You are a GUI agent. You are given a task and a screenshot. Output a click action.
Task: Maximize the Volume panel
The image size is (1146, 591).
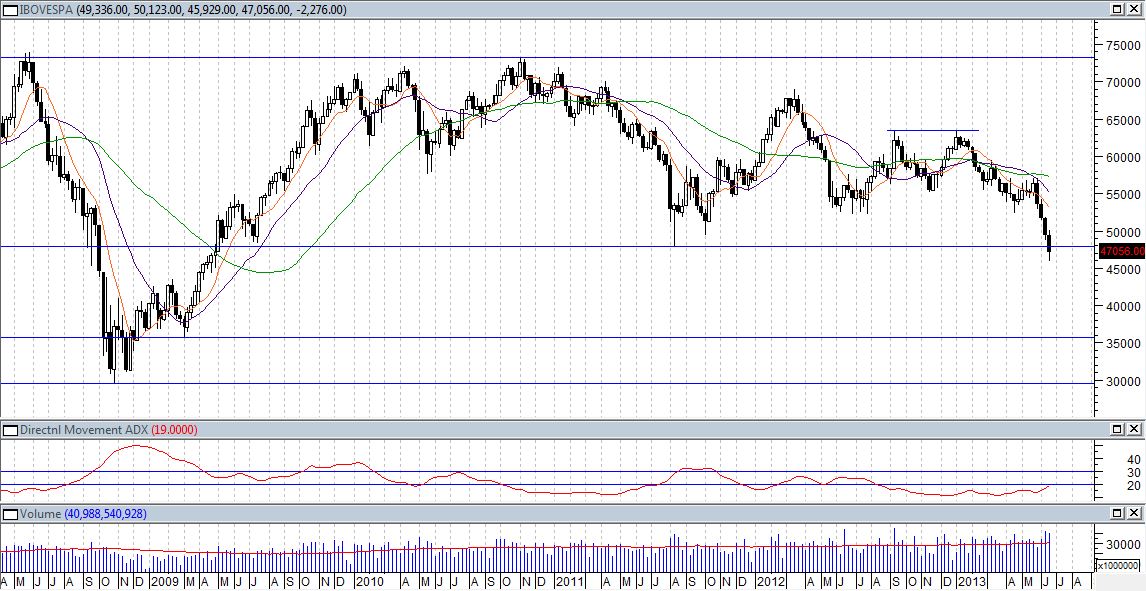(x=1118, y=514)
